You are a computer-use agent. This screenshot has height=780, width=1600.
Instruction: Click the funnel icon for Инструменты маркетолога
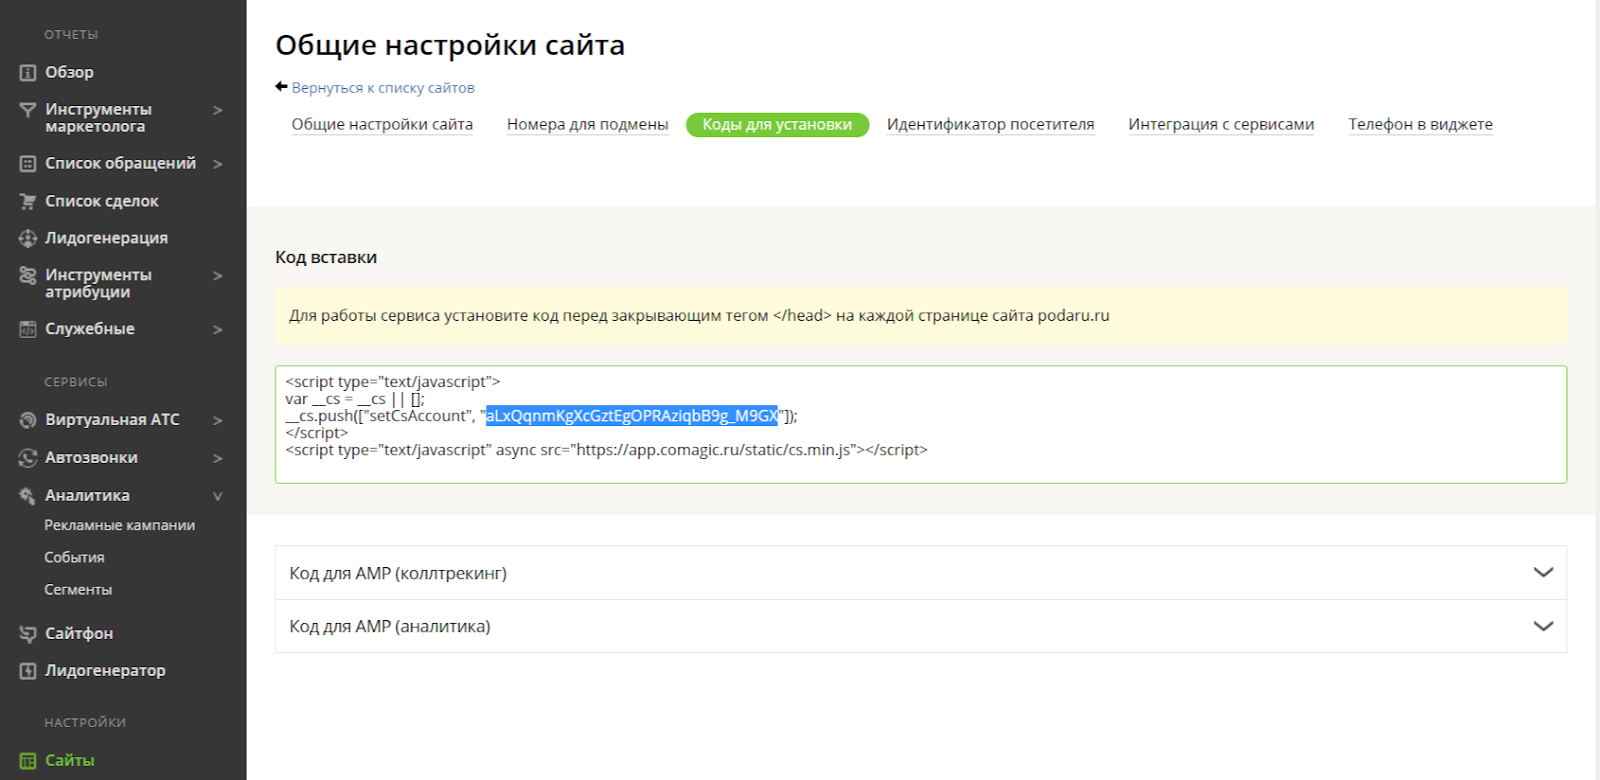pyautogui.click(x=28, y=110)
